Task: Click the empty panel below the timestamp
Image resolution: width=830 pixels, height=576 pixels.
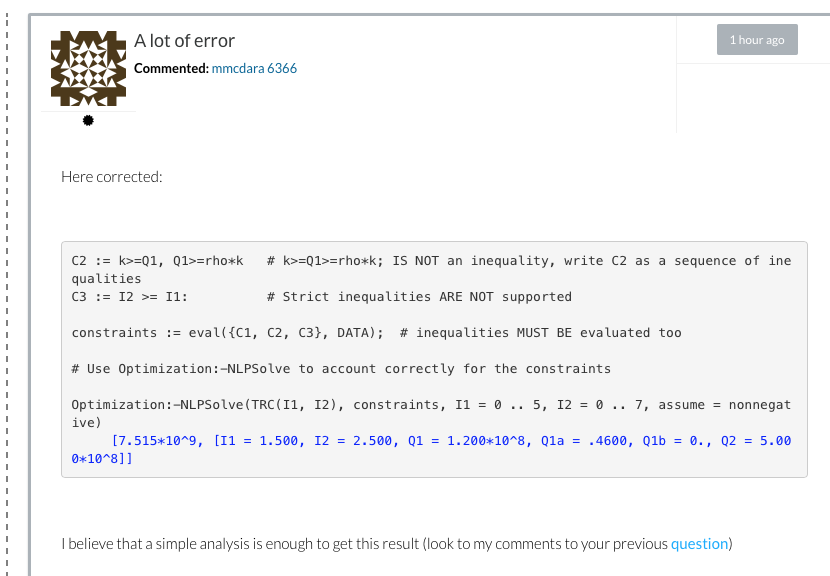Action: (753, 98)
